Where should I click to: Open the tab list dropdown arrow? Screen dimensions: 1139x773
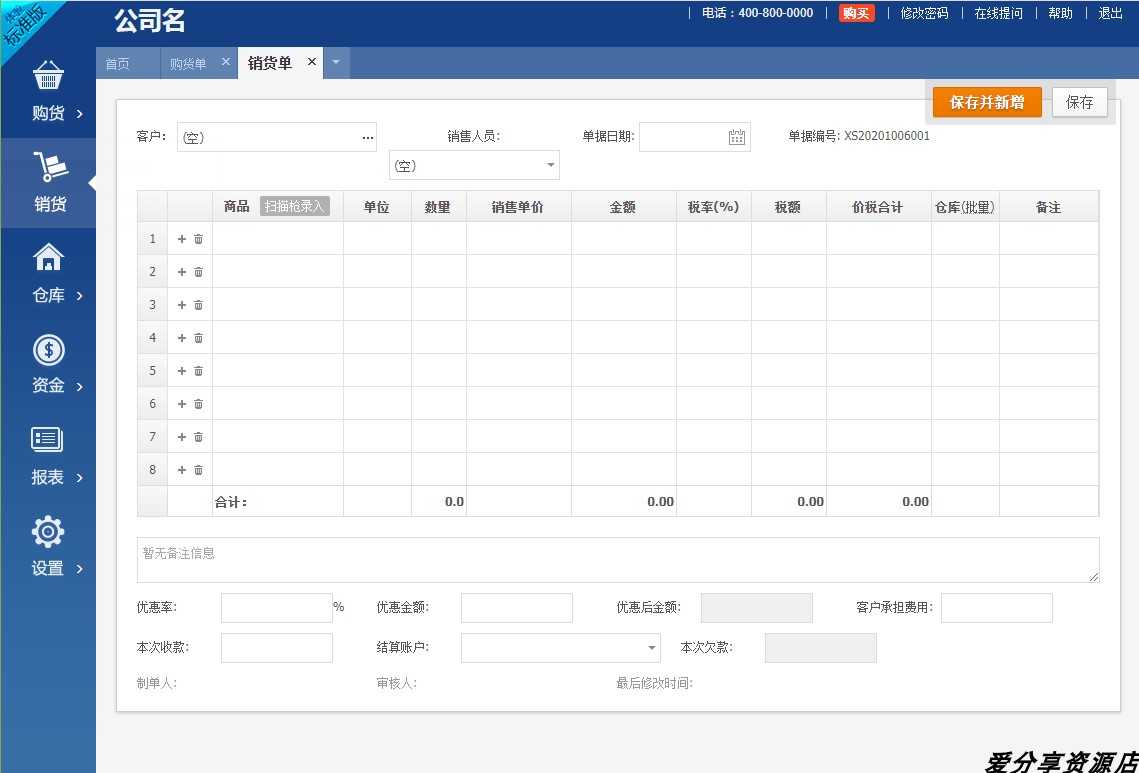click(x=336, y=62)
